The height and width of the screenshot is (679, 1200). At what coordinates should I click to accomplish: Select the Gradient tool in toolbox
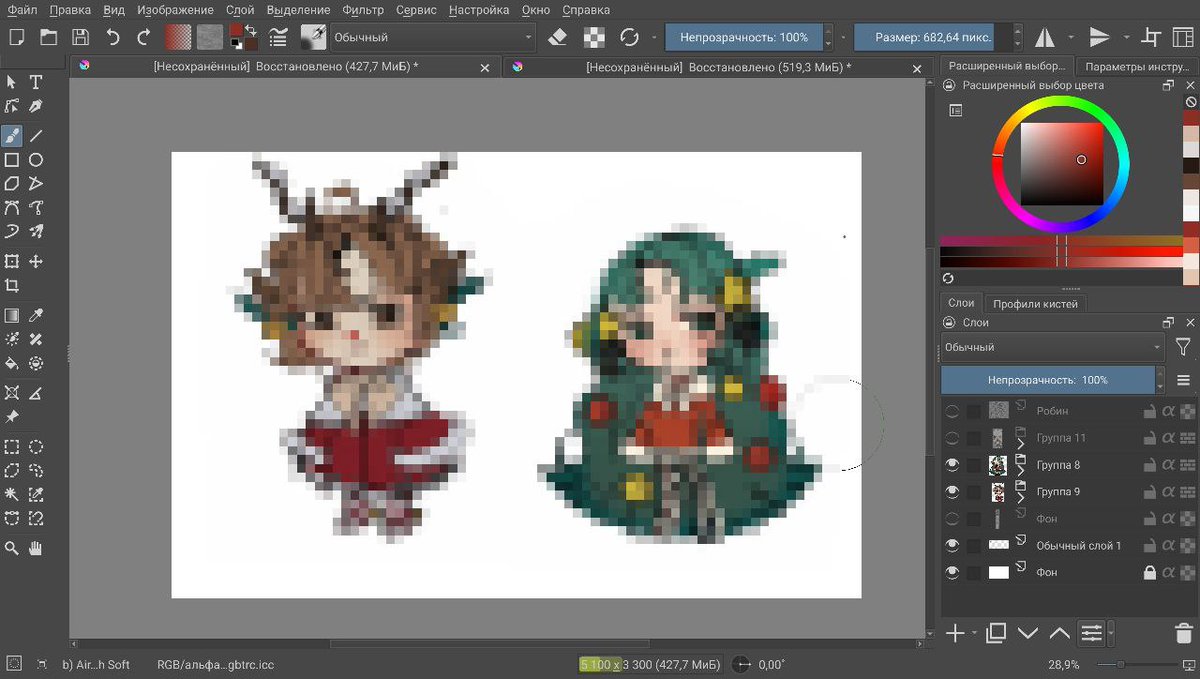click(x=12, y=315)
